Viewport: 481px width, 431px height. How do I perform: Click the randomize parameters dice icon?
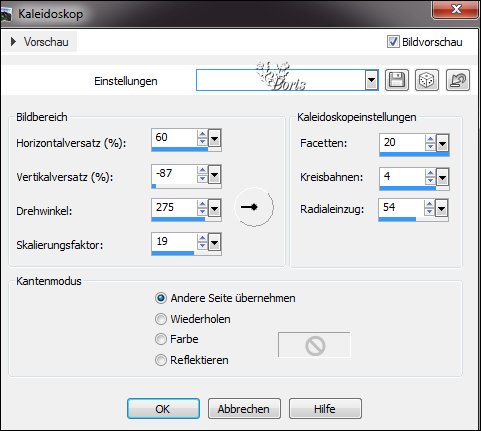coord(427,80)
